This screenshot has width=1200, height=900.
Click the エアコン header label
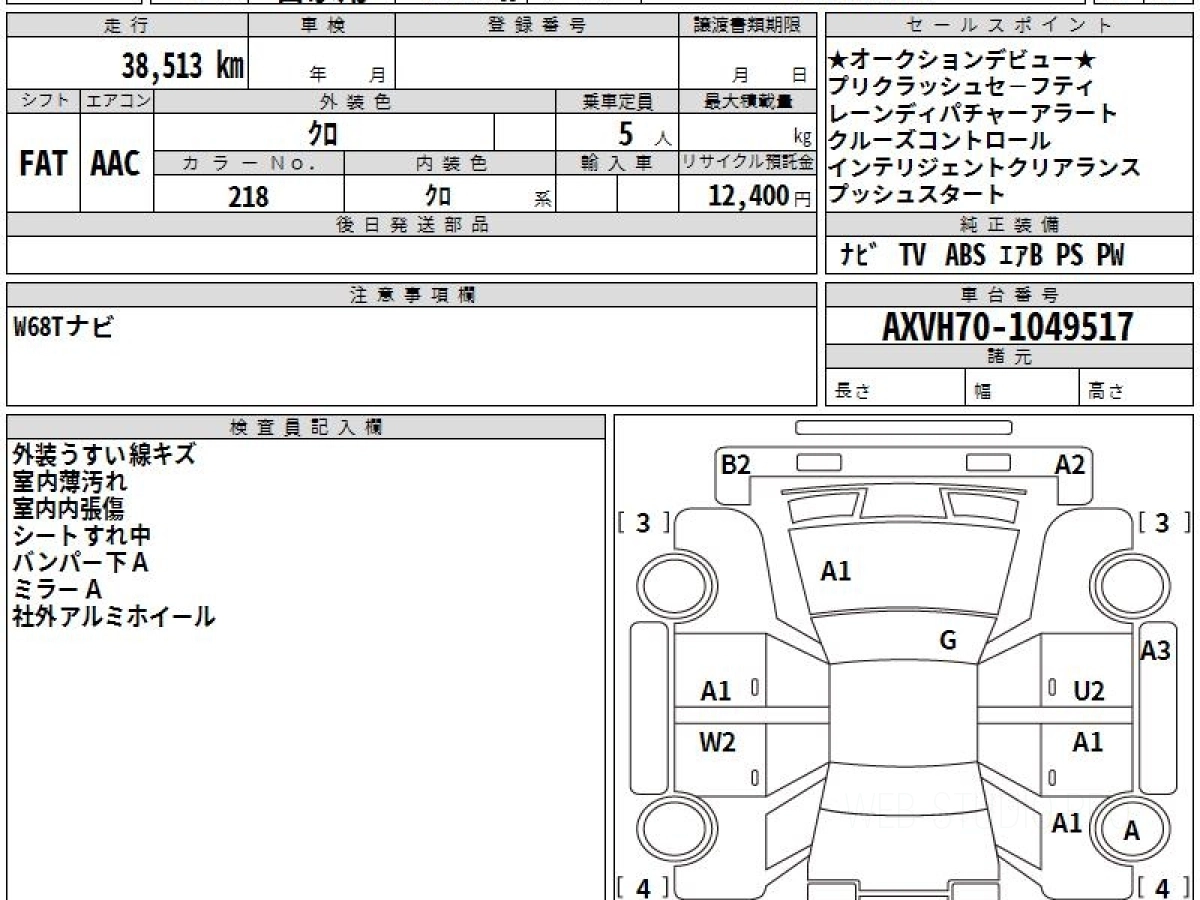(117, 101)
